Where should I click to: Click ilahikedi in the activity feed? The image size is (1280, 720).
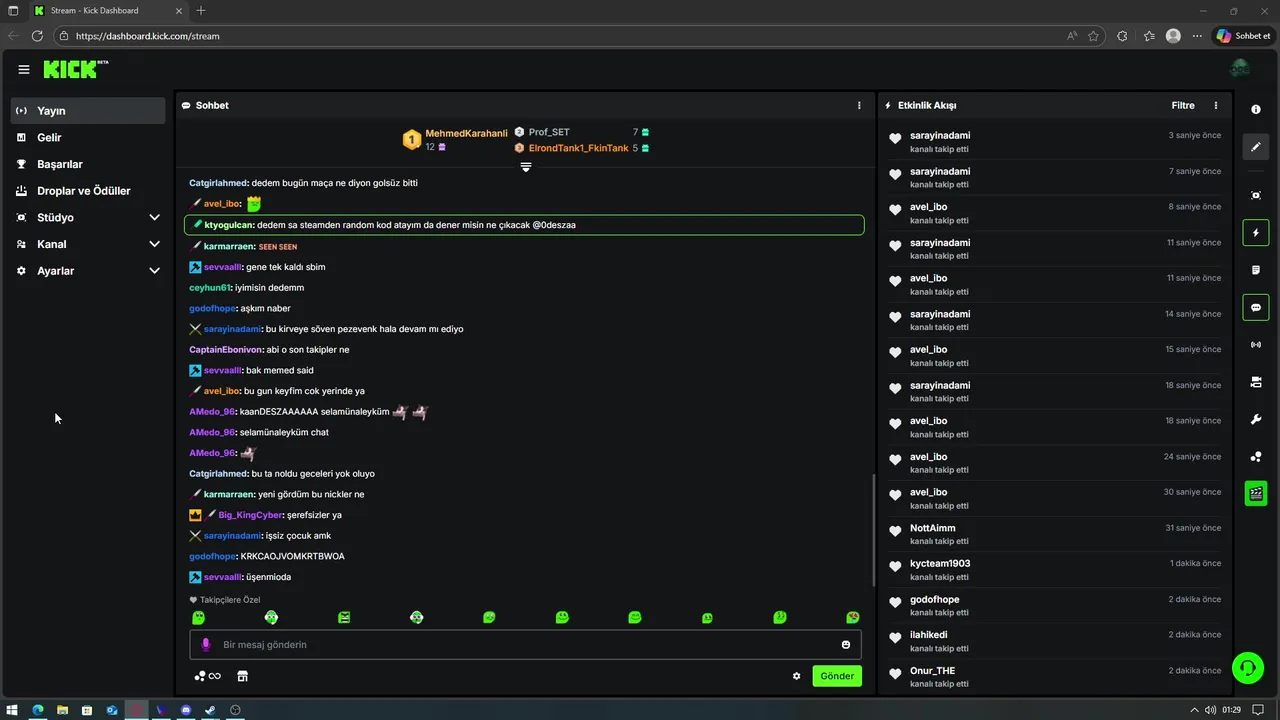(x=929, y=635)
